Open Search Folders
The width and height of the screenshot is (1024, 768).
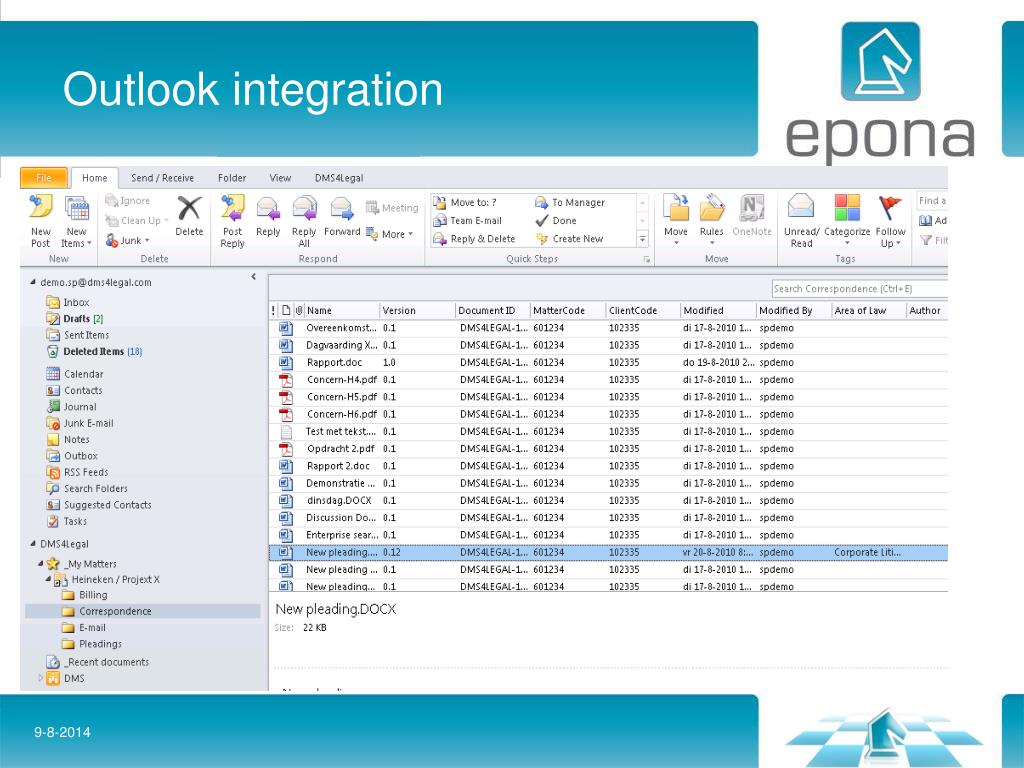pos(88,488)
